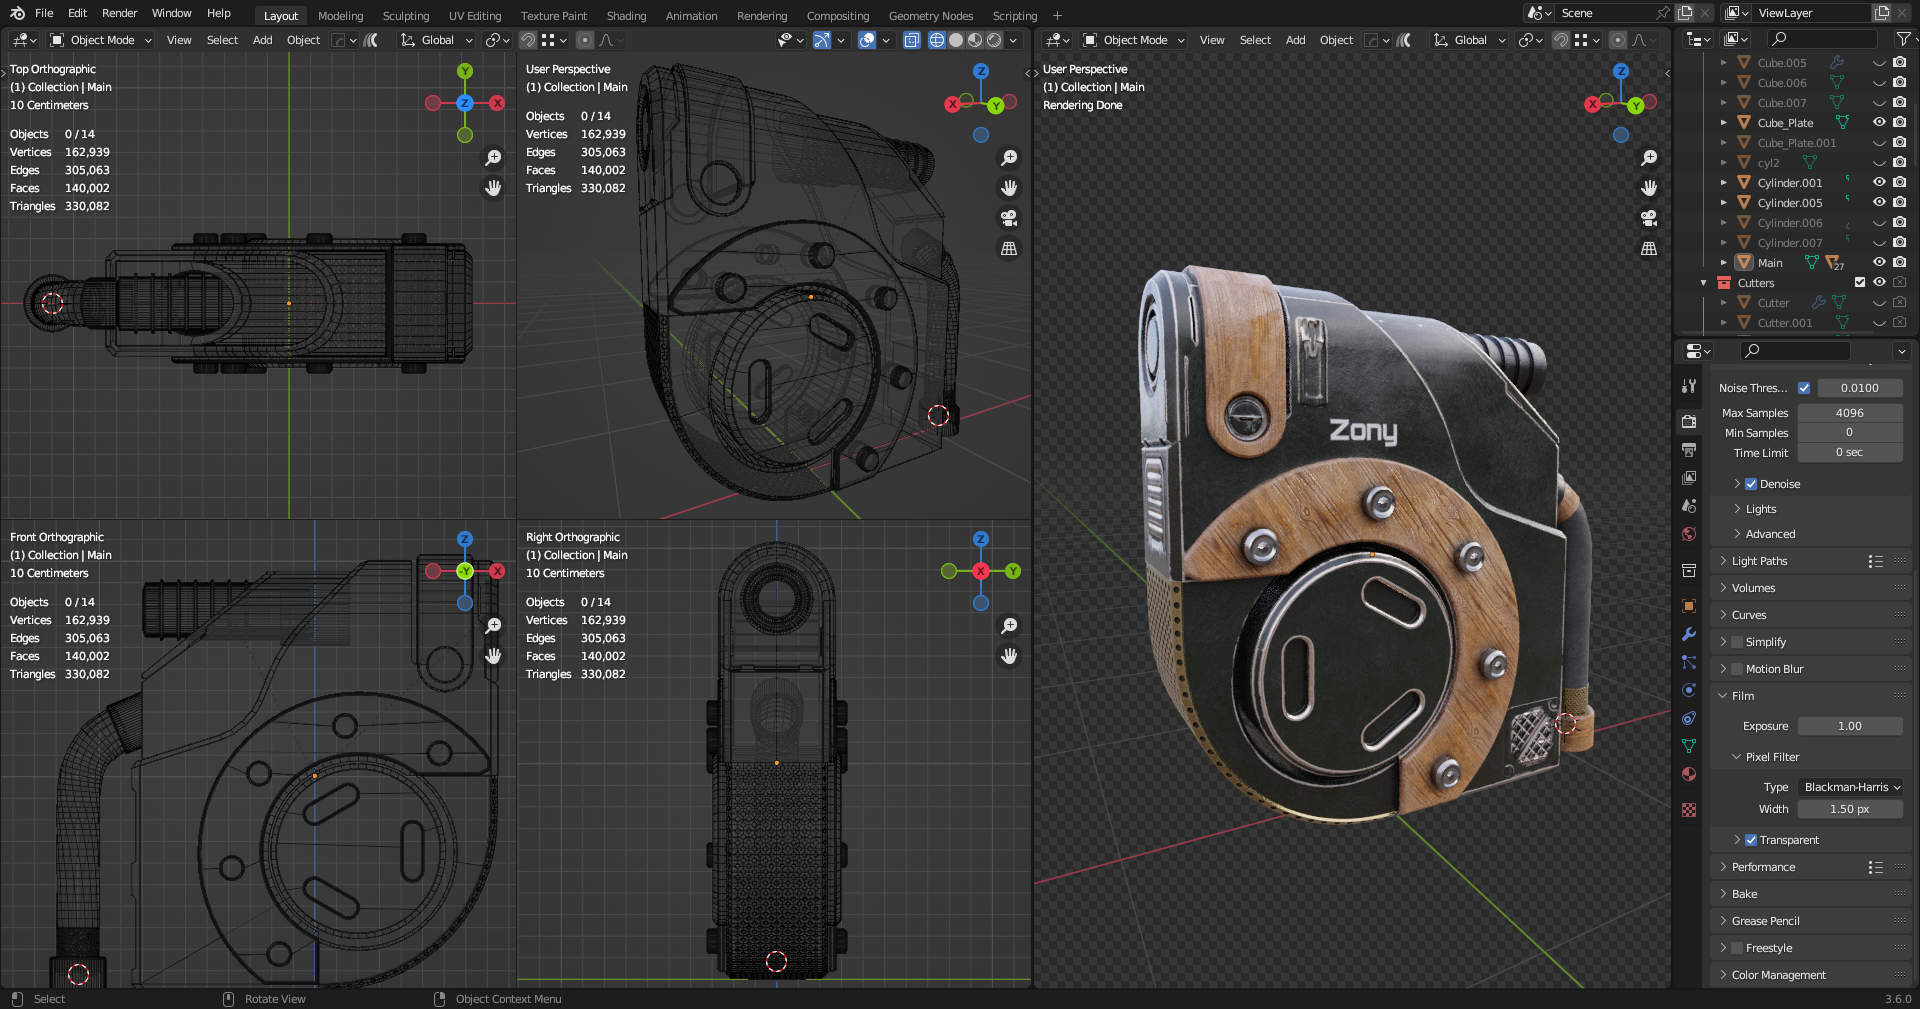Open the Render menu

click(x=119, y=13)
